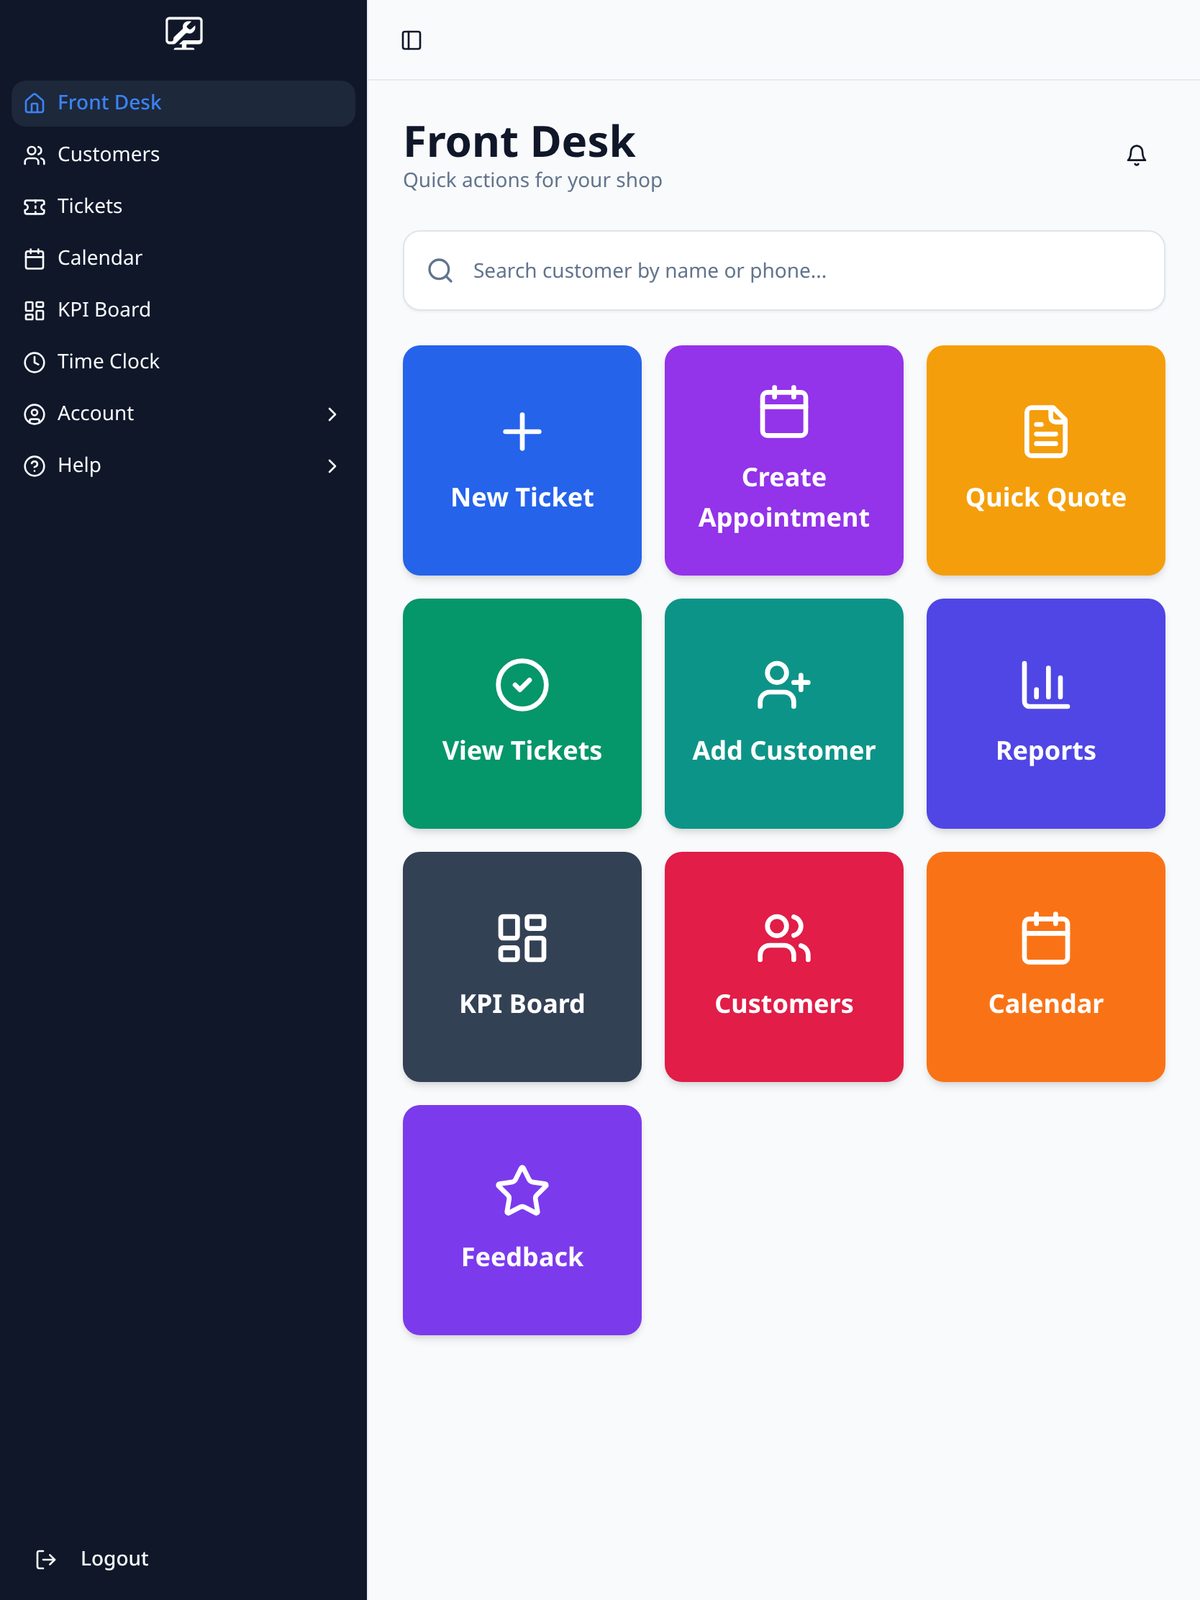The height and width of the screenshot is (1600, 1200).
Task: Click the Customers sidebar people icon
Action: coord(35,155)
